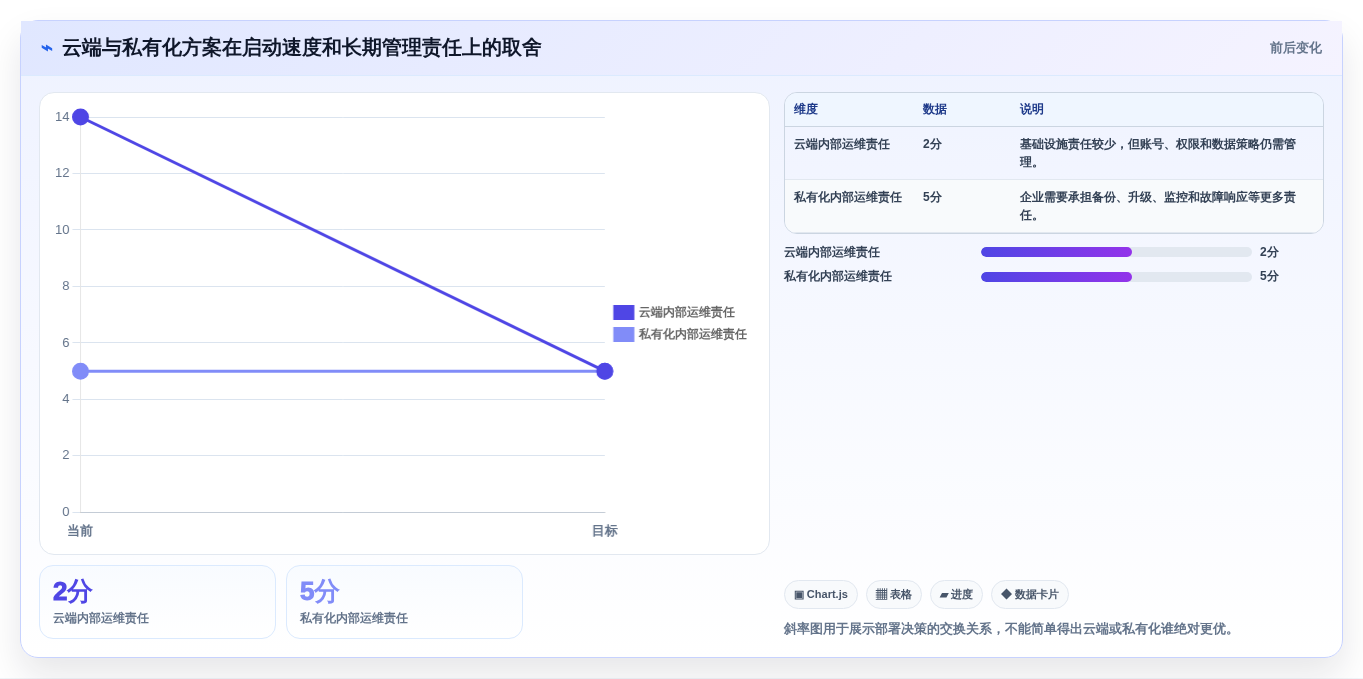Open the 5分 私有化内部运维责任 data card

click(x=404, y=602)
